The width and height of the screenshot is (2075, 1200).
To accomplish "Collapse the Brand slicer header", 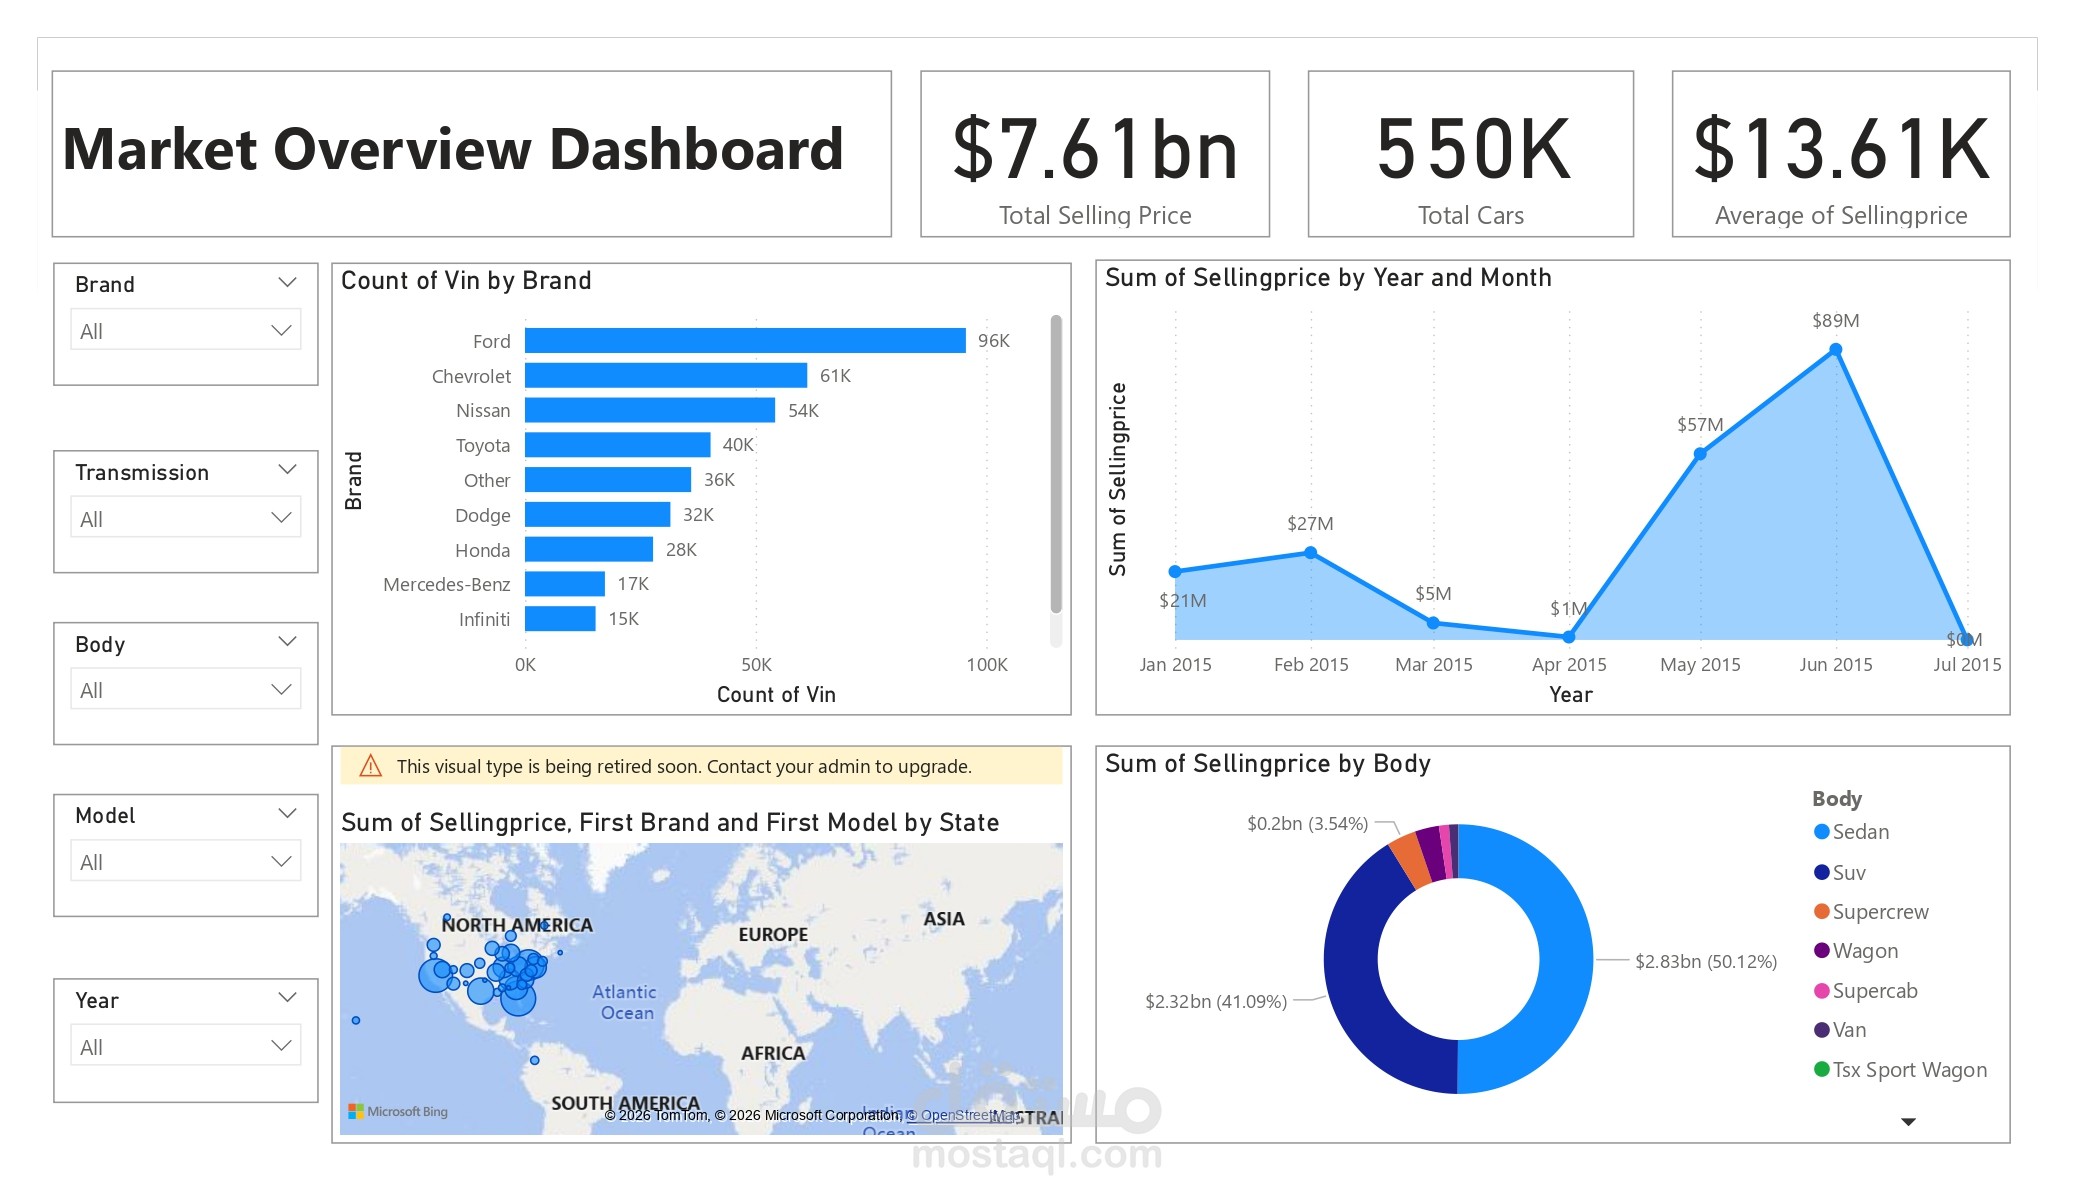I will (x=290, y=281).
